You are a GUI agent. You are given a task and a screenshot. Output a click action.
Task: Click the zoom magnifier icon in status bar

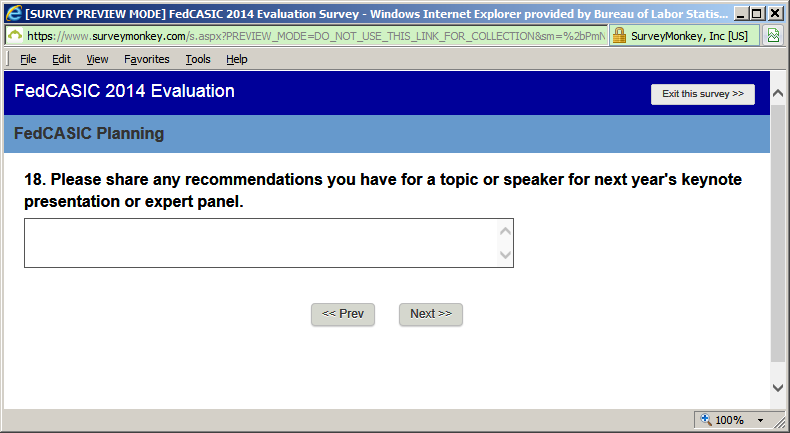[x=706, y=420]
